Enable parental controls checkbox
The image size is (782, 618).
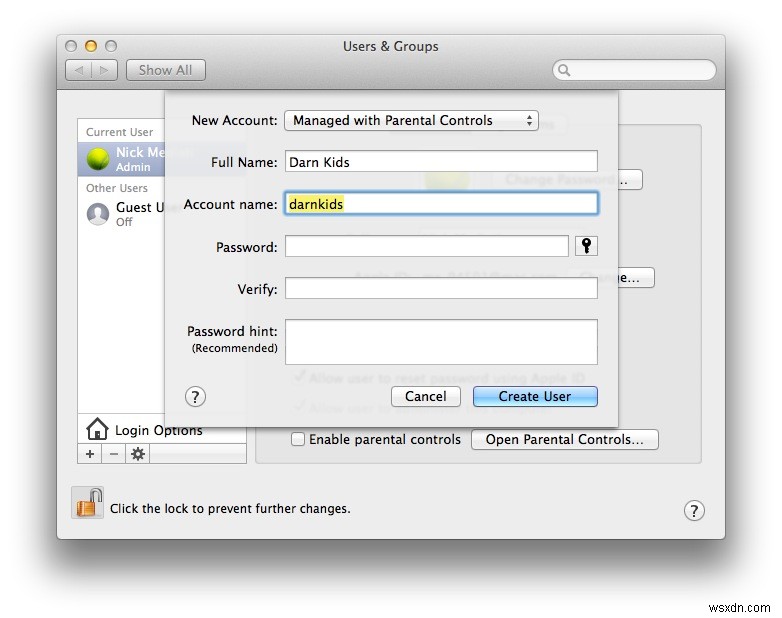pyautogui.click(x=298, y=439)
